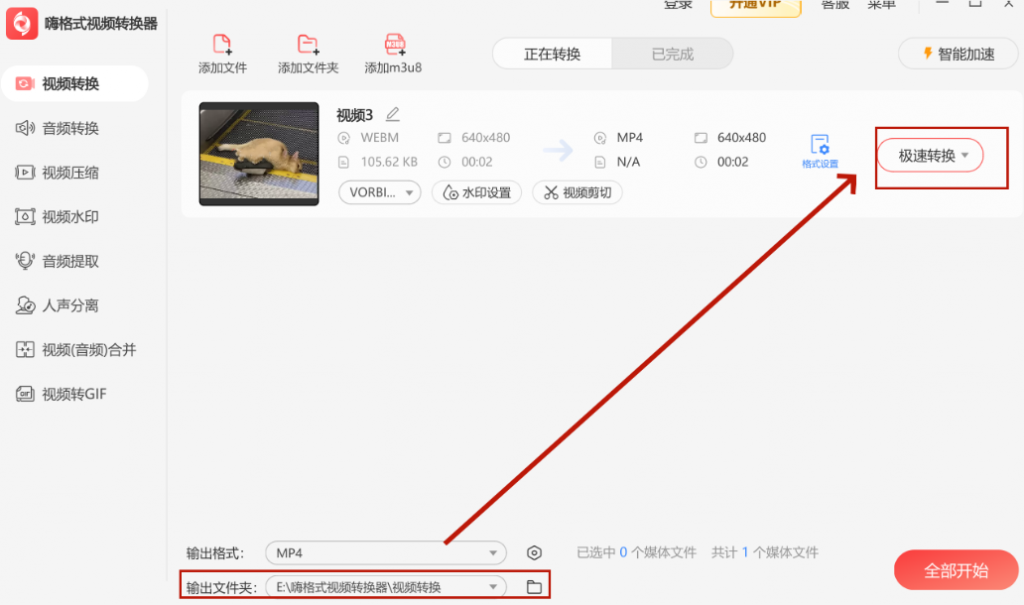Open the 输出格式 MP4 dropdown

(385, 552)
